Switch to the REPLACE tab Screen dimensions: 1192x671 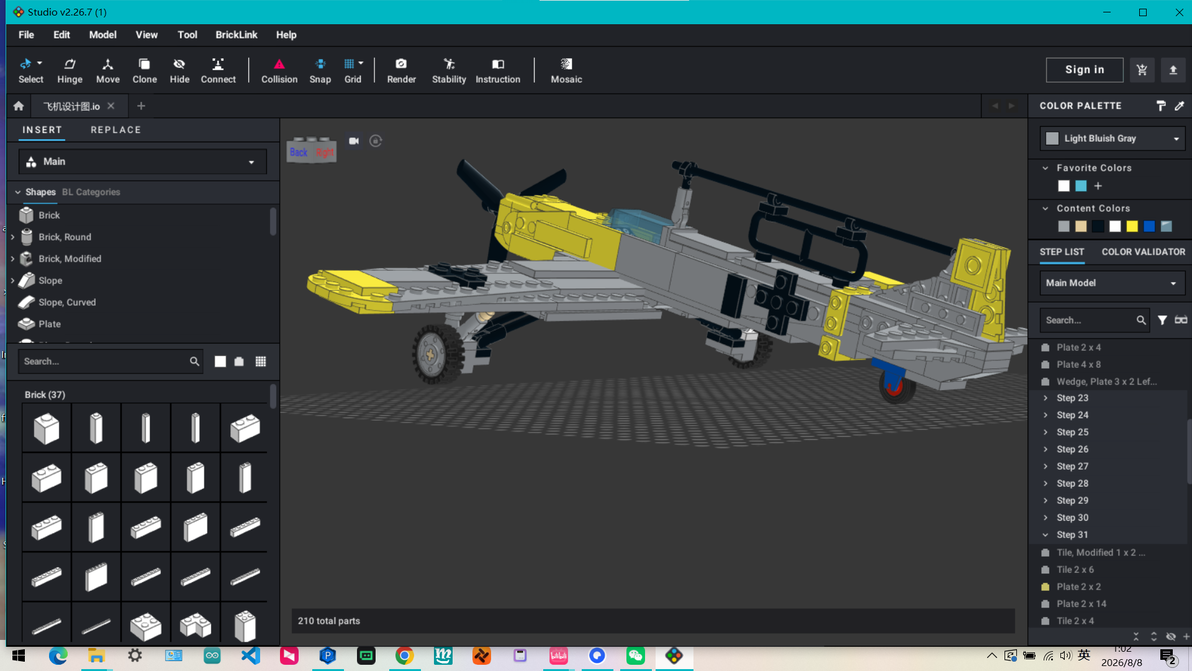116,130
